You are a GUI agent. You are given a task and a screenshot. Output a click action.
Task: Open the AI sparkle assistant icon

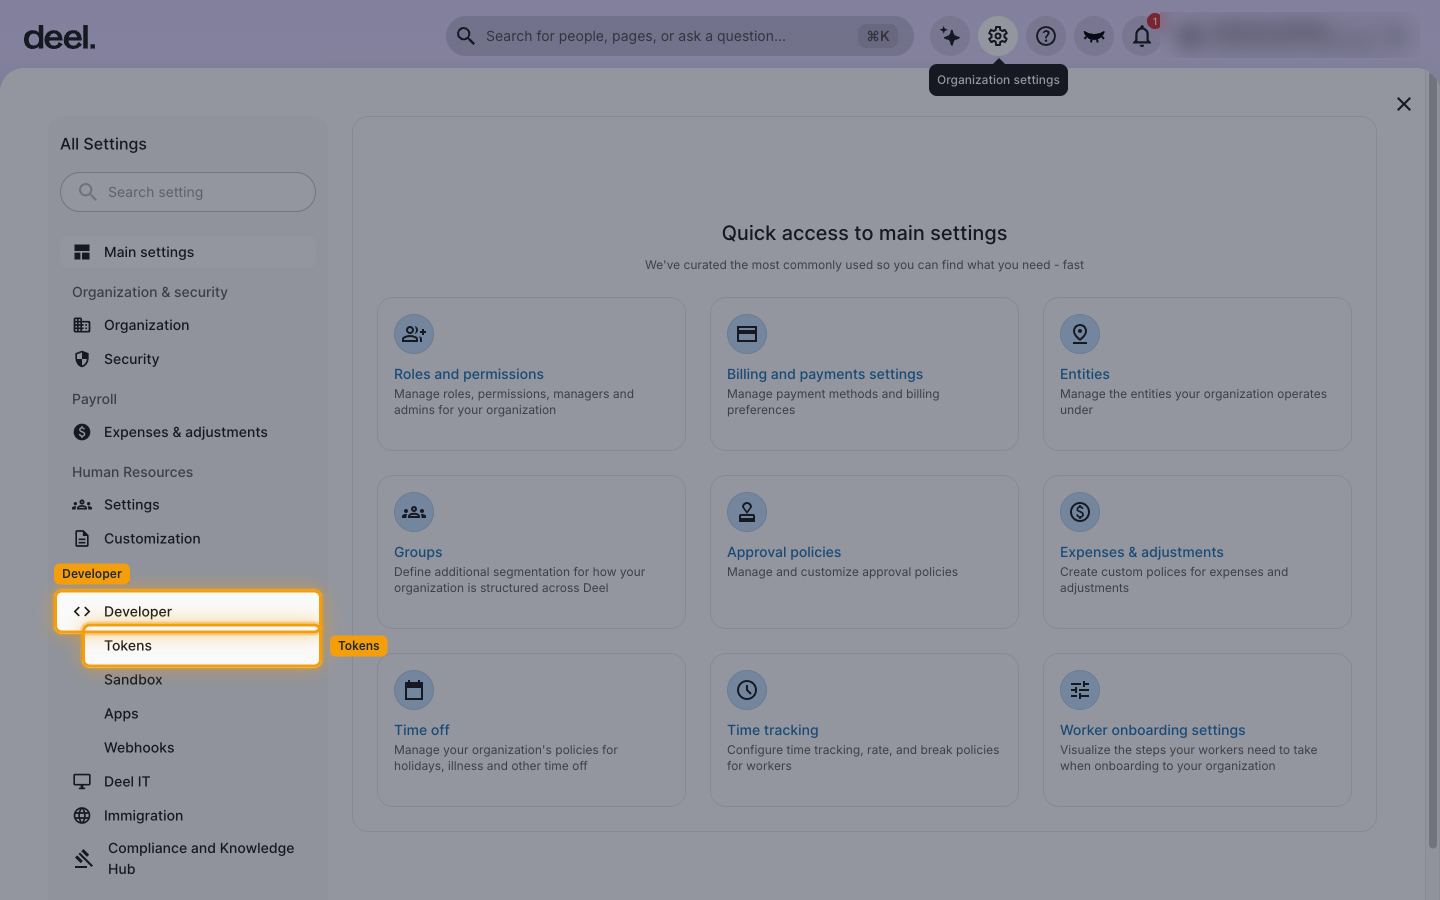[950, 36]
